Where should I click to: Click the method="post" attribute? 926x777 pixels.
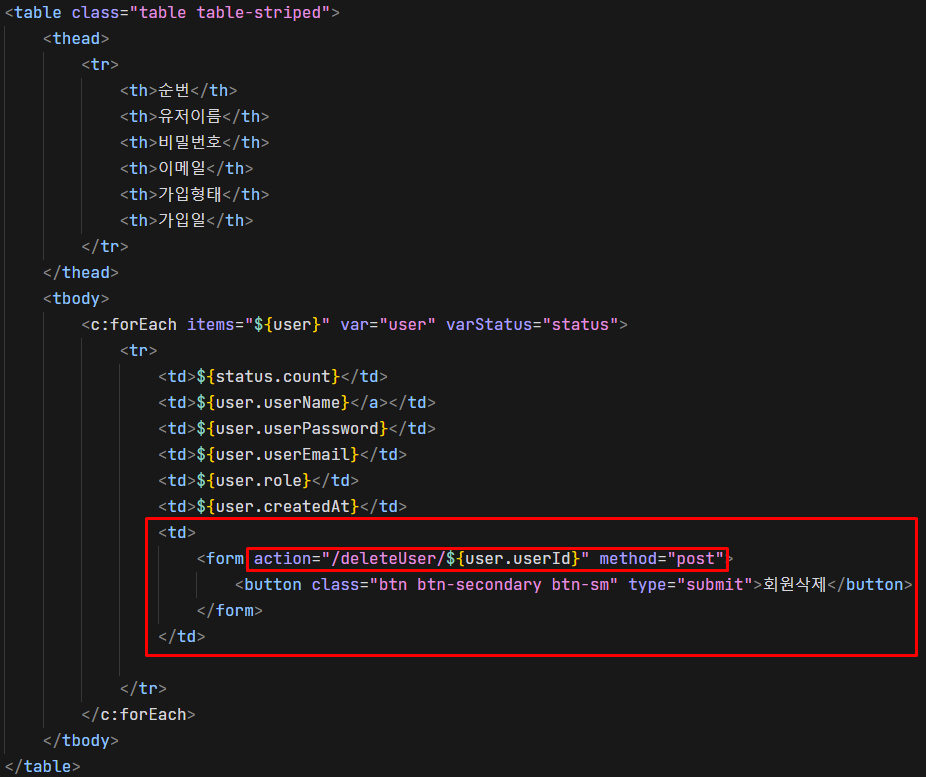[661, 558]
